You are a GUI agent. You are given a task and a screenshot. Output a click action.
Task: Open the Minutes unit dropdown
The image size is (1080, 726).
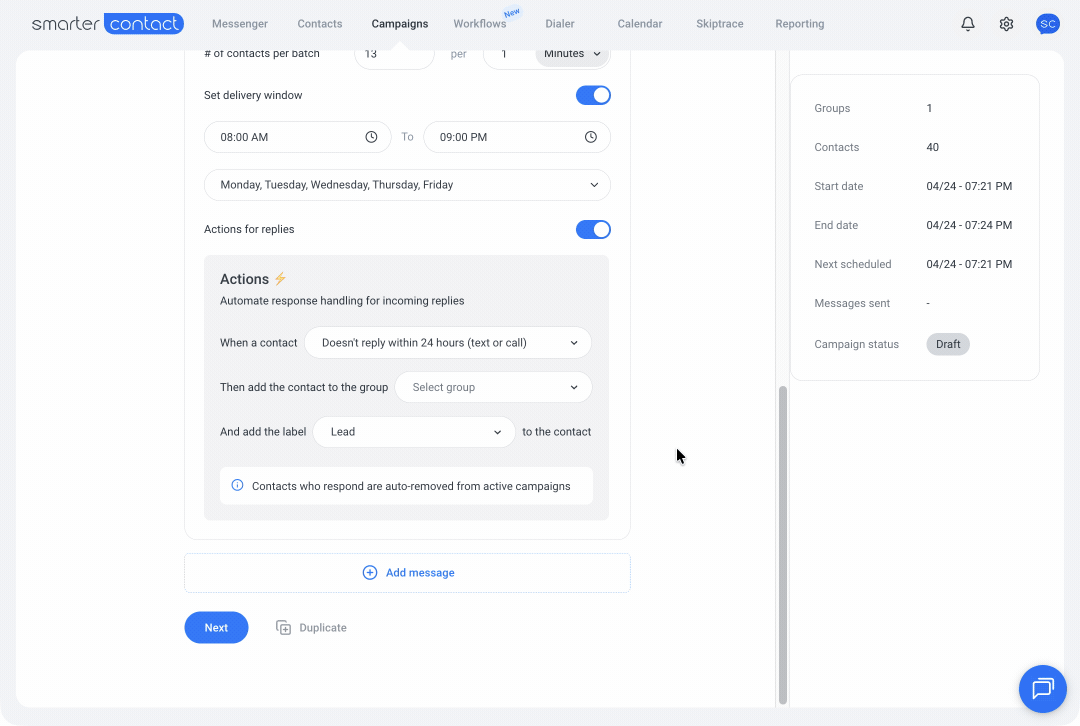(x=572, y=54)
